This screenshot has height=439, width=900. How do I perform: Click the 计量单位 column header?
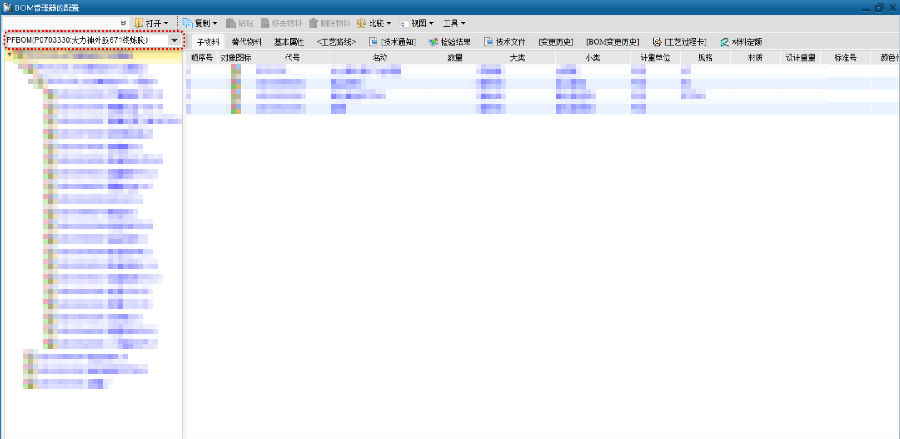tap(655, 57)
